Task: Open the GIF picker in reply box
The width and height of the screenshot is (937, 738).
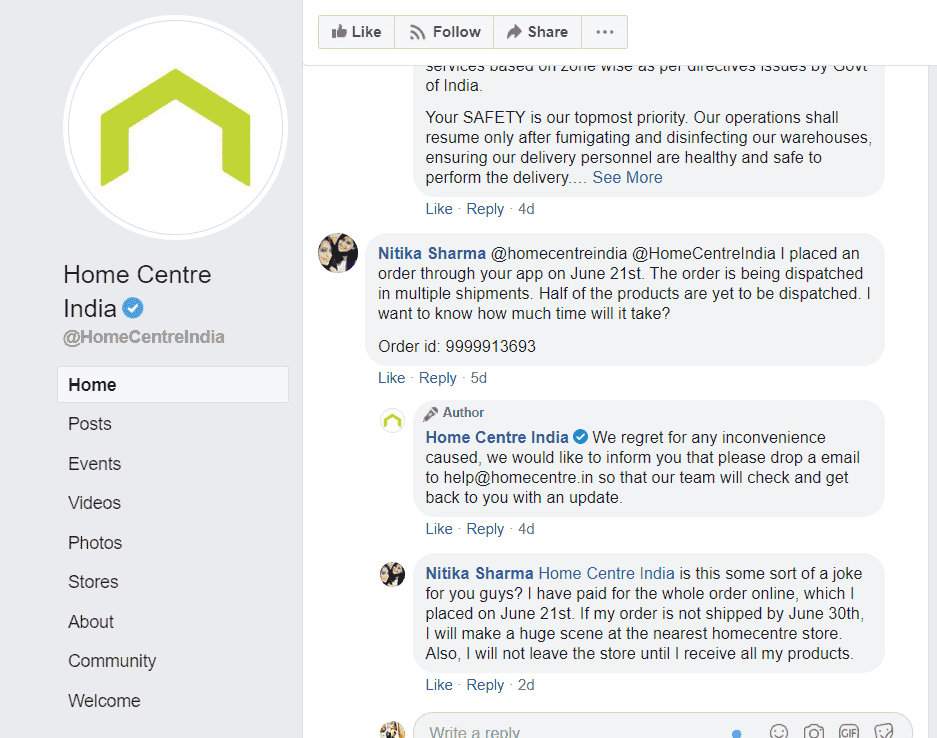Action: pos(849,731)
